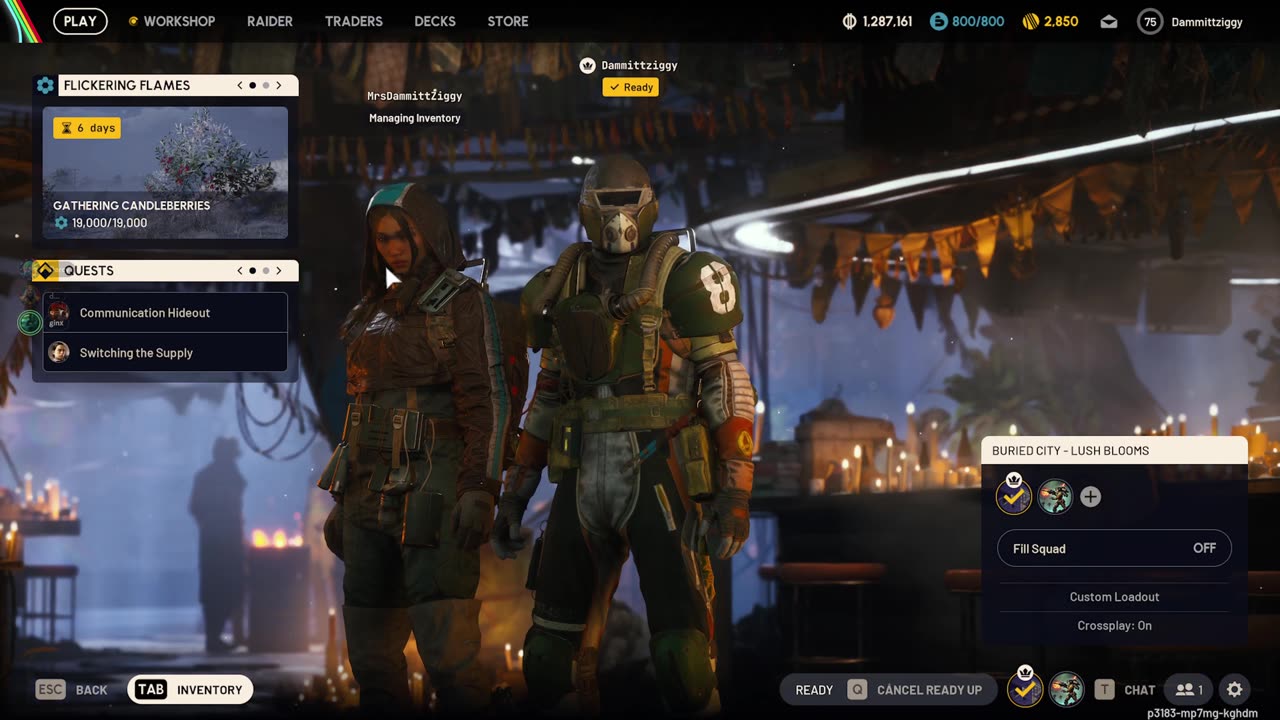
Task: Select the MrsDammittziggy player name
Action: (x=414, y=96)
